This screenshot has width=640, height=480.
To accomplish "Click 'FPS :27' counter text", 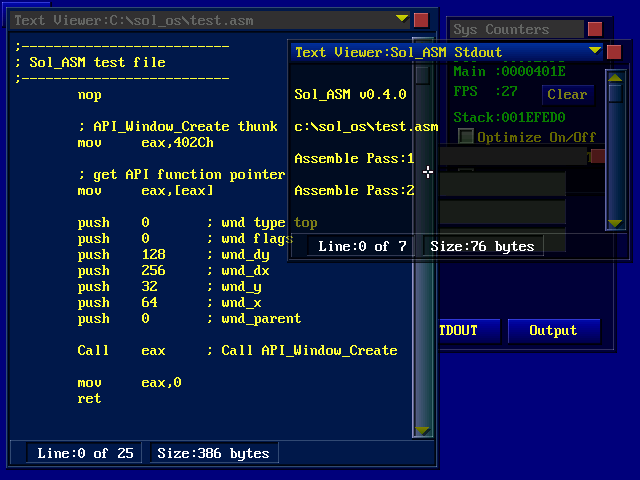I will pos(485,91).
